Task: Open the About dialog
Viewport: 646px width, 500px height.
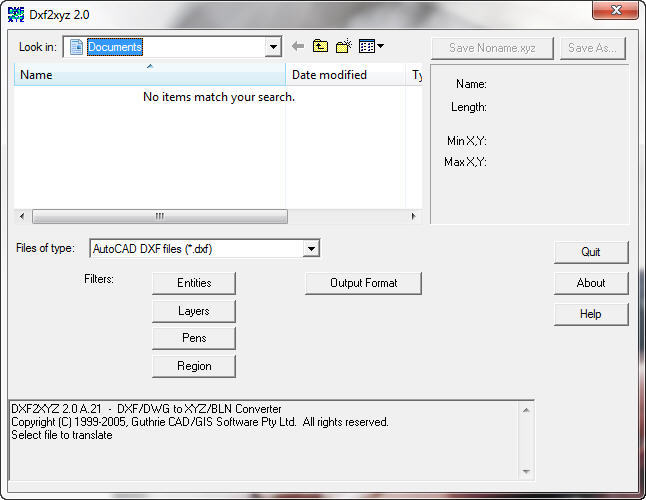Action: pos(591,283)
